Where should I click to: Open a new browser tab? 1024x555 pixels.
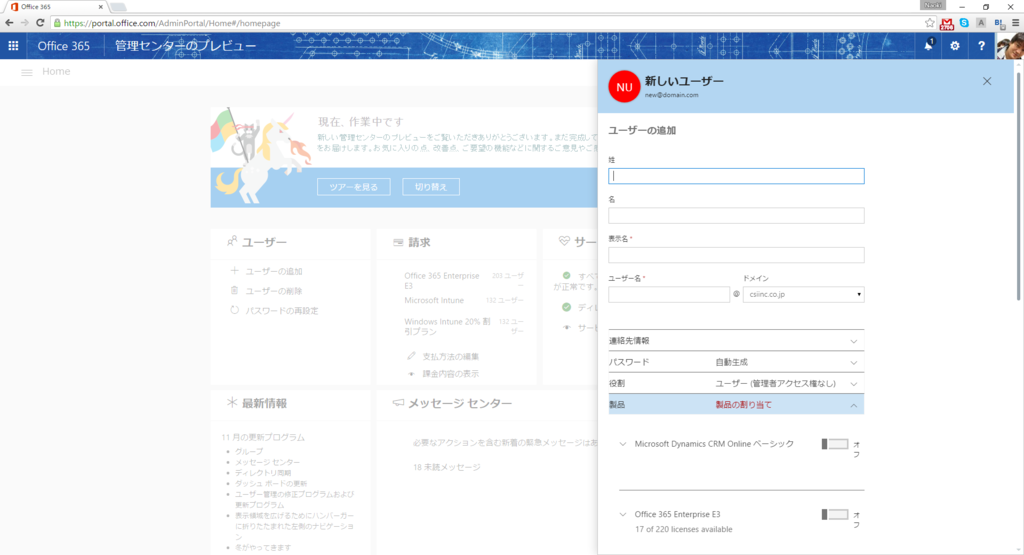click(118, 7)
